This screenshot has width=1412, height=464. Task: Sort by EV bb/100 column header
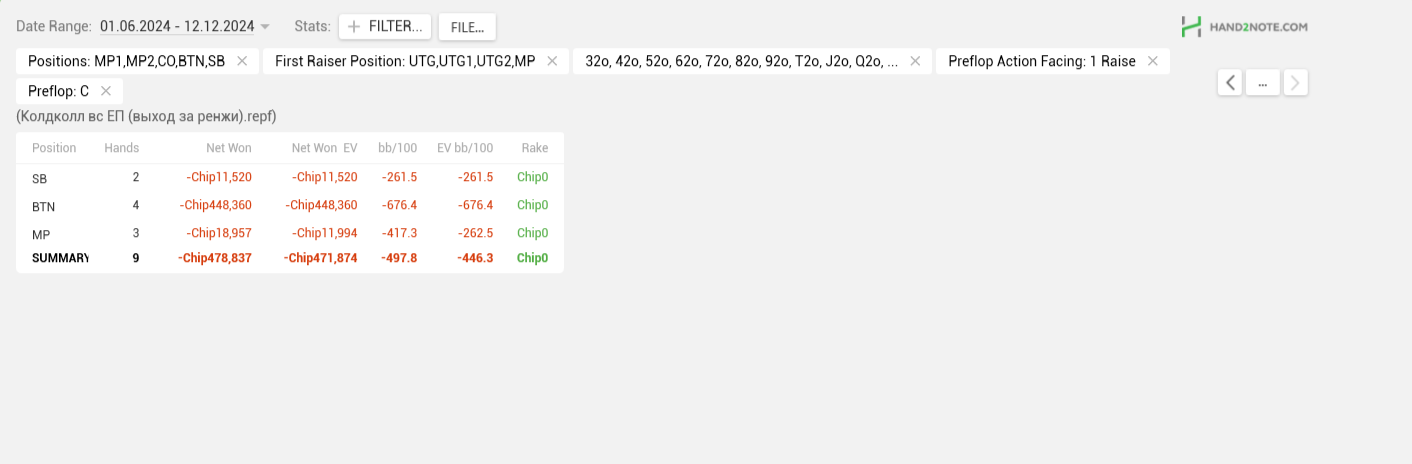(x=465, y=148)
